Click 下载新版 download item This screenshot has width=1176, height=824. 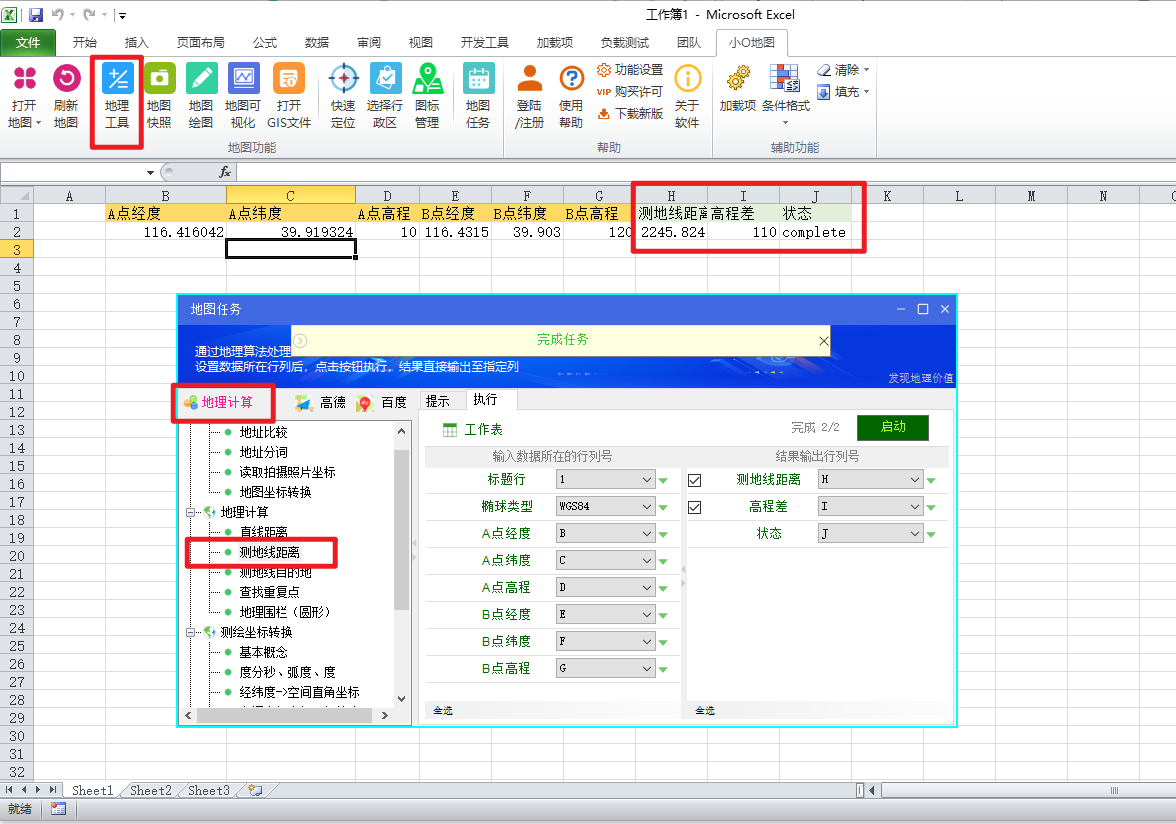[630, 113]
